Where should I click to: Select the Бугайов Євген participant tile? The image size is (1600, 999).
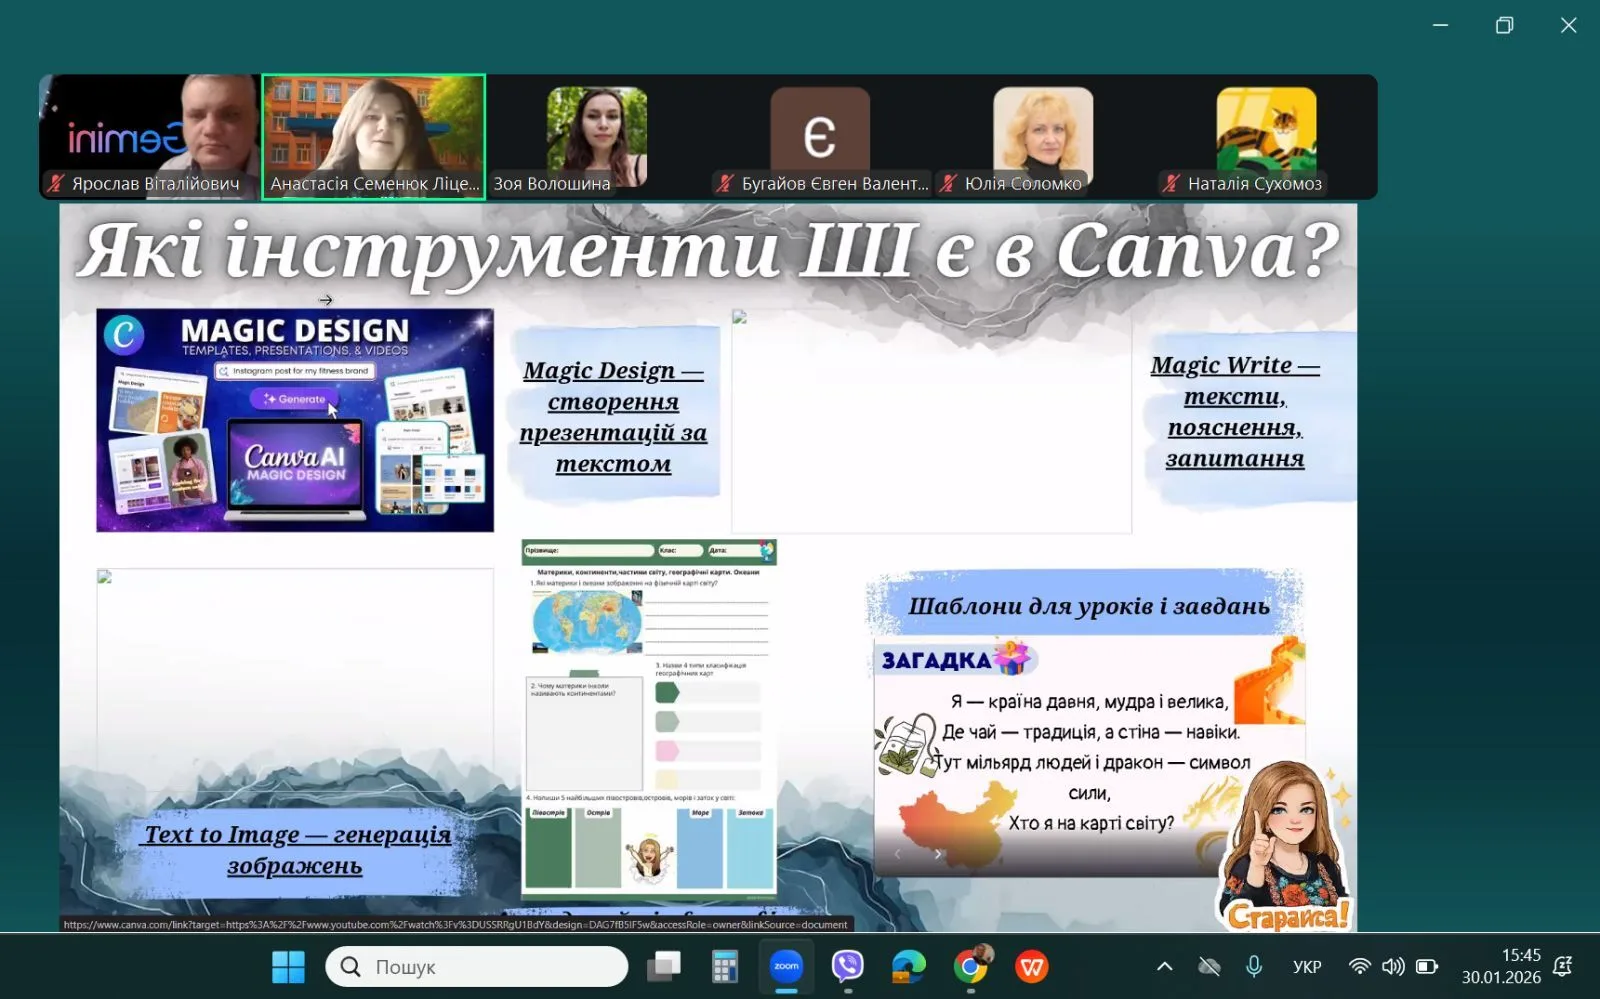[820, 137]
